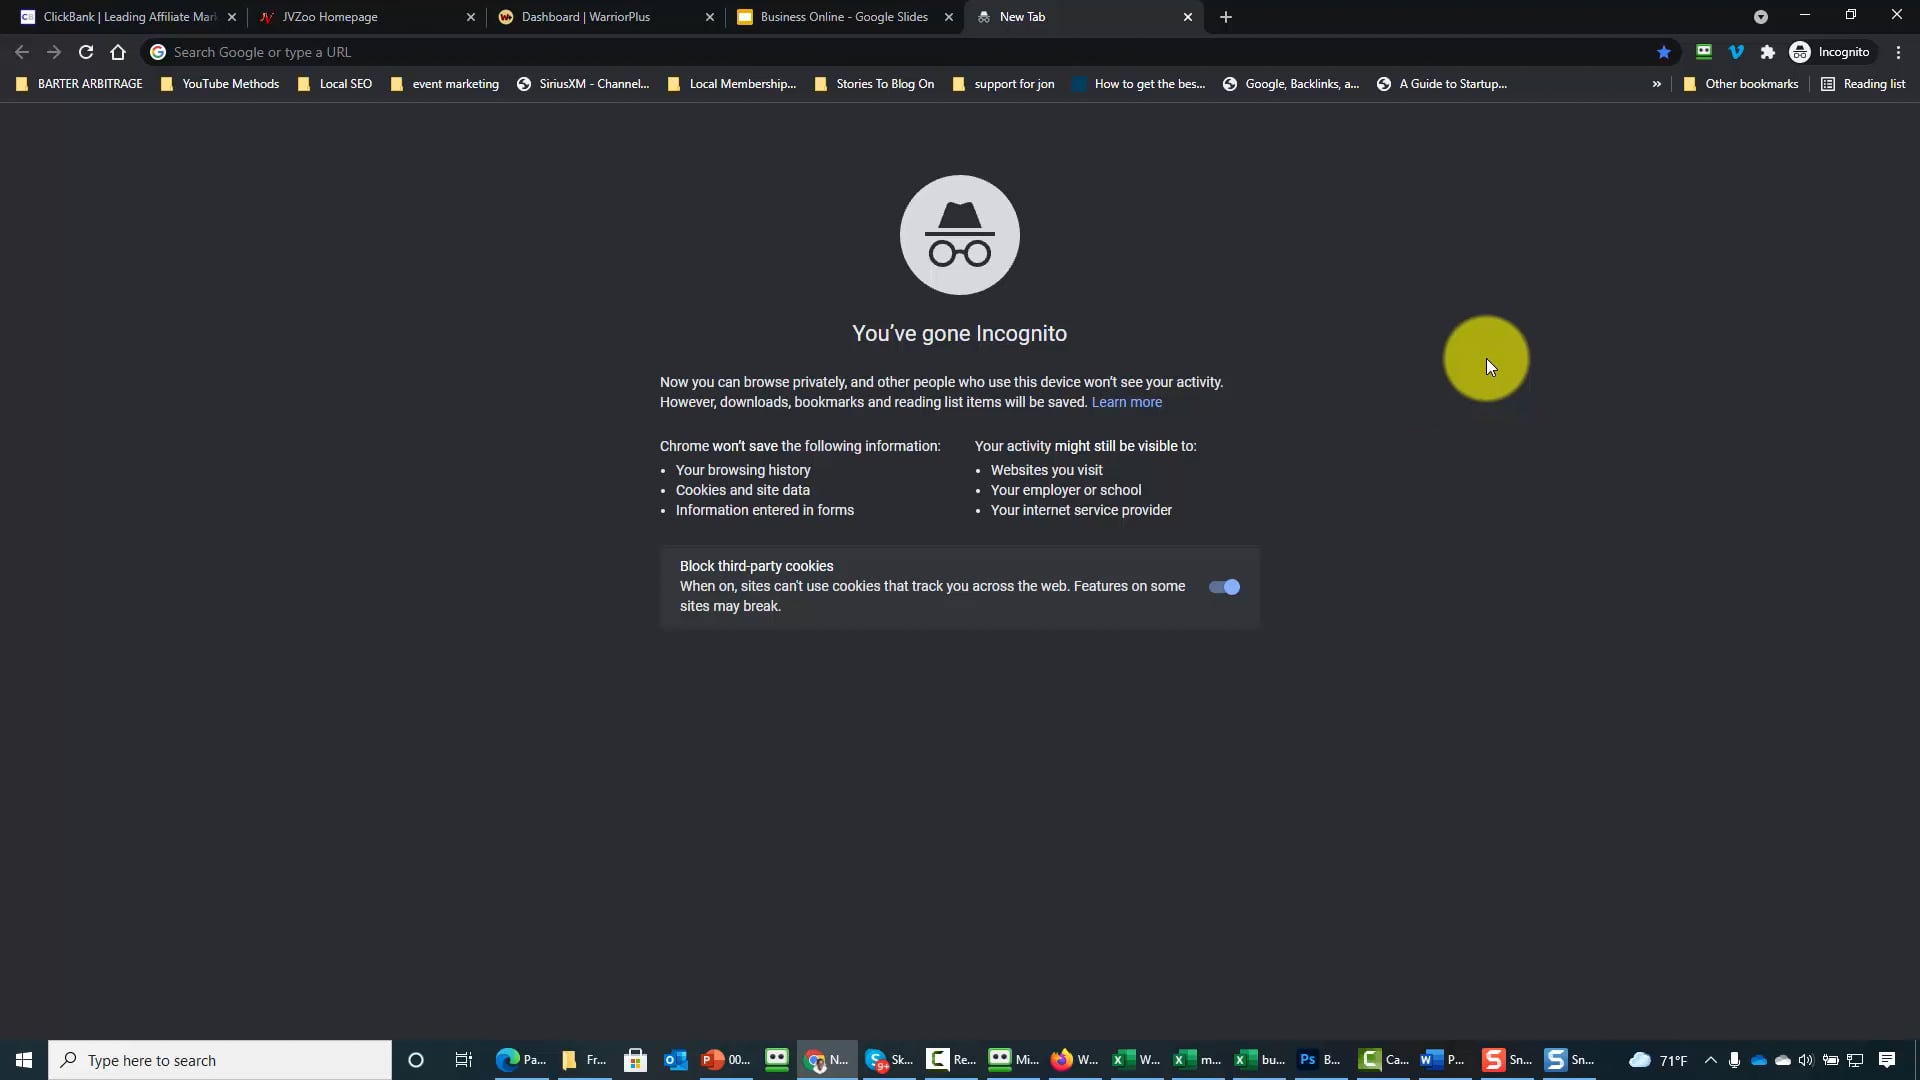Open Task View on taskbar

[x=464, y=1060]
